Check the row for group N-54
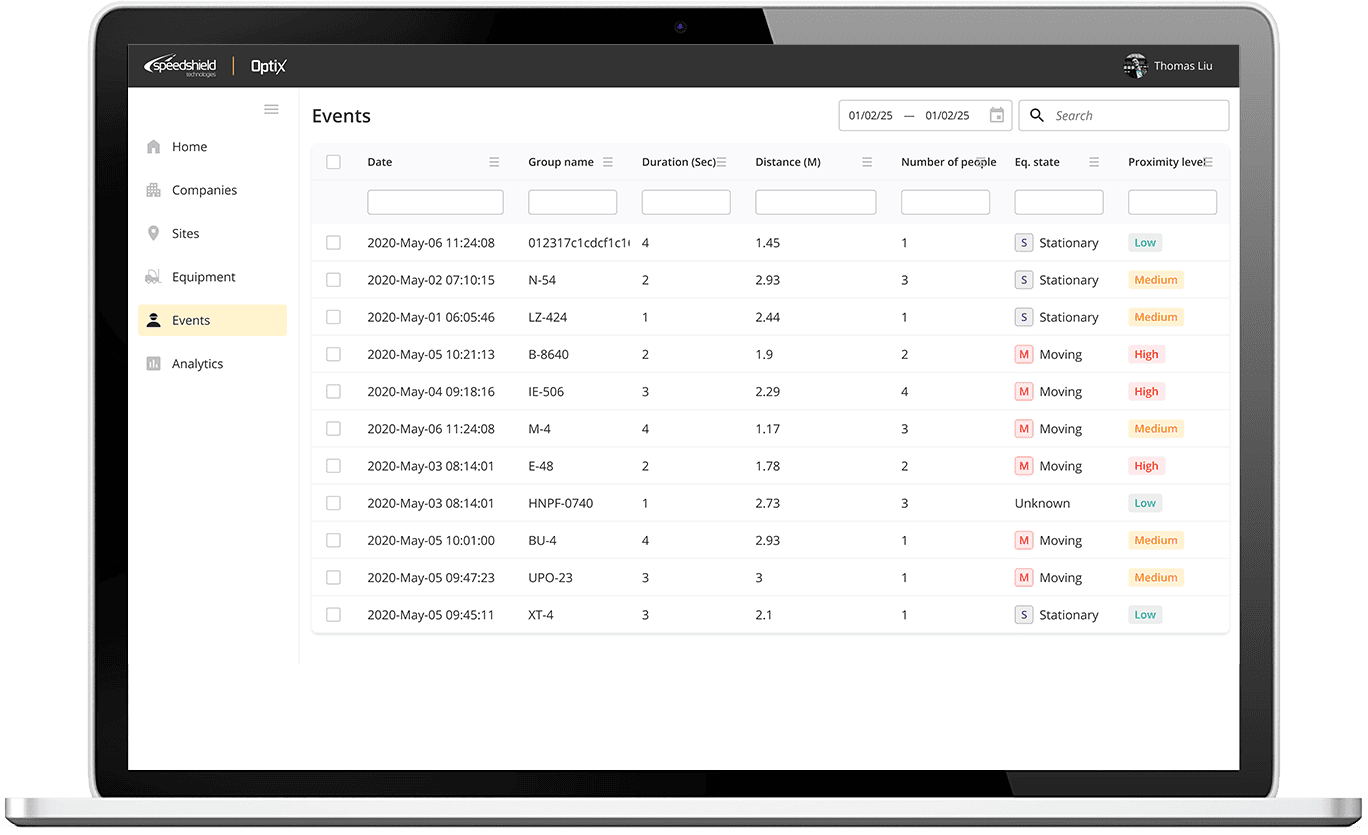This screenshot has width=1368, height=835. (334, 280)
